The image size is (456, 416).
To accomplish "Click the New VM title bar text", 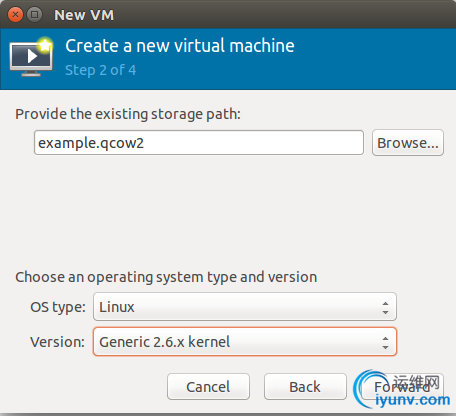I will click(84, 15).
